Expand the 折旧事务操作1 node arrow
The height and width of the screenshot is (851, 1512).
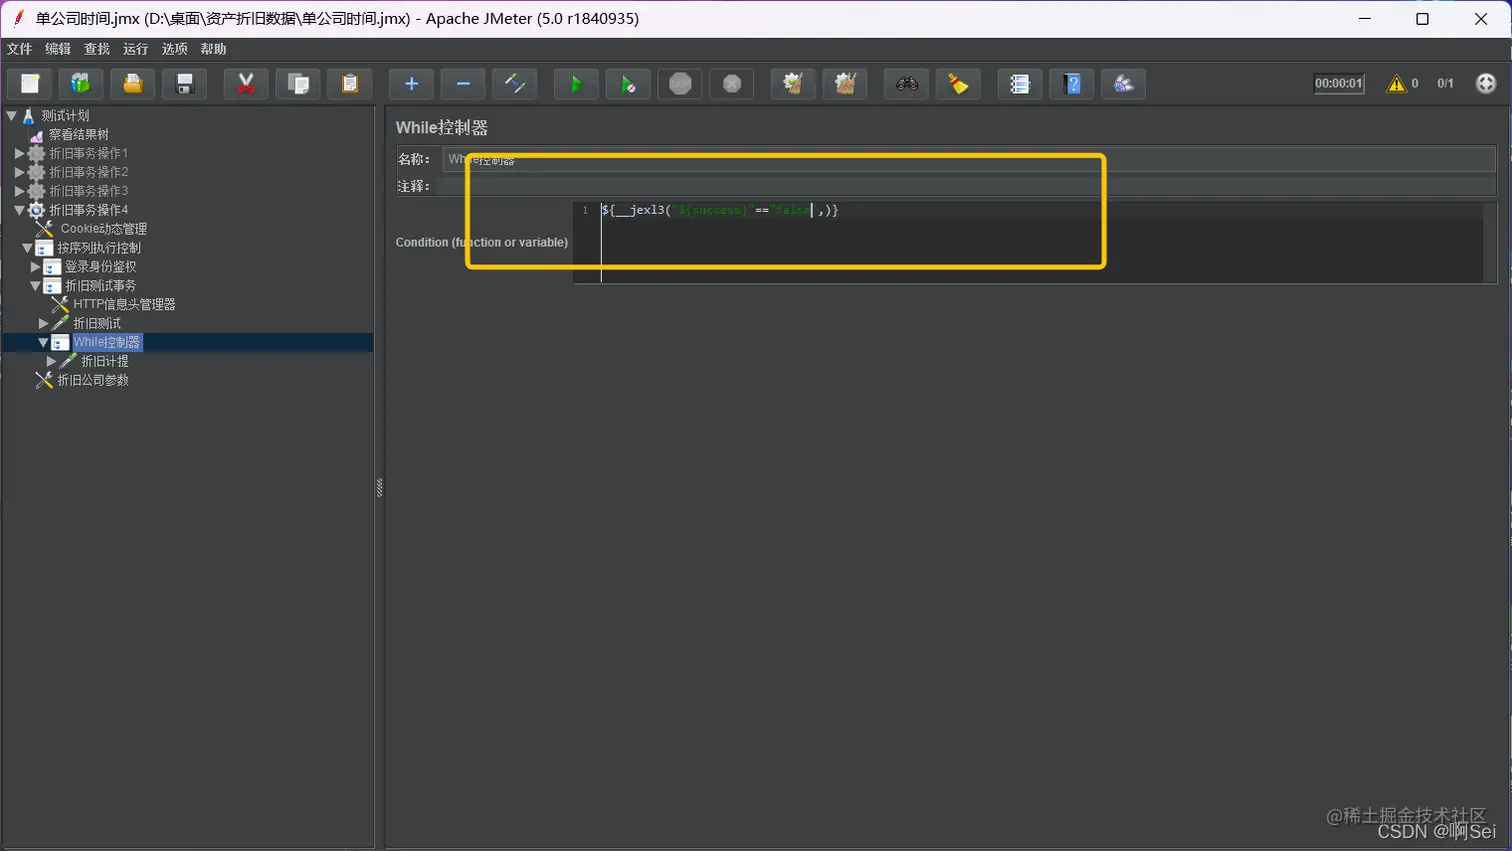coord(19,154)
